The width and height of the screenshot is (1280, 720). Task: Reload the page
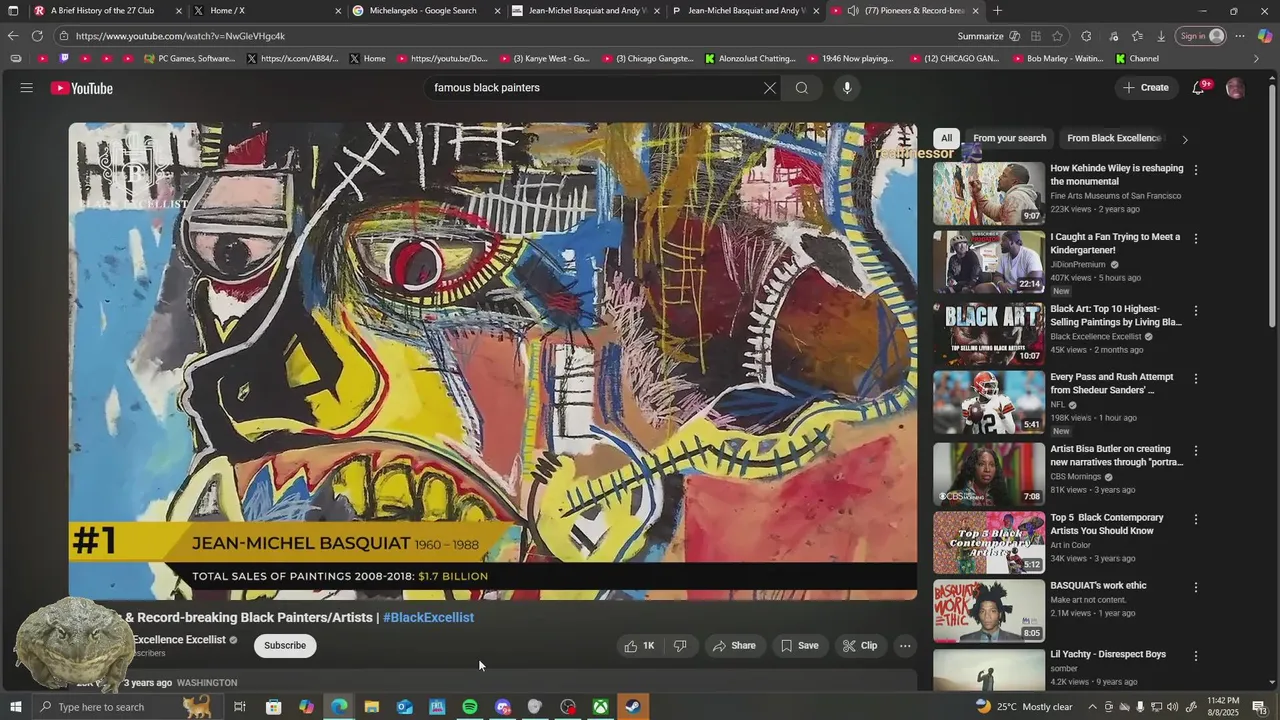pyautogui.click(x=37, y=36)
